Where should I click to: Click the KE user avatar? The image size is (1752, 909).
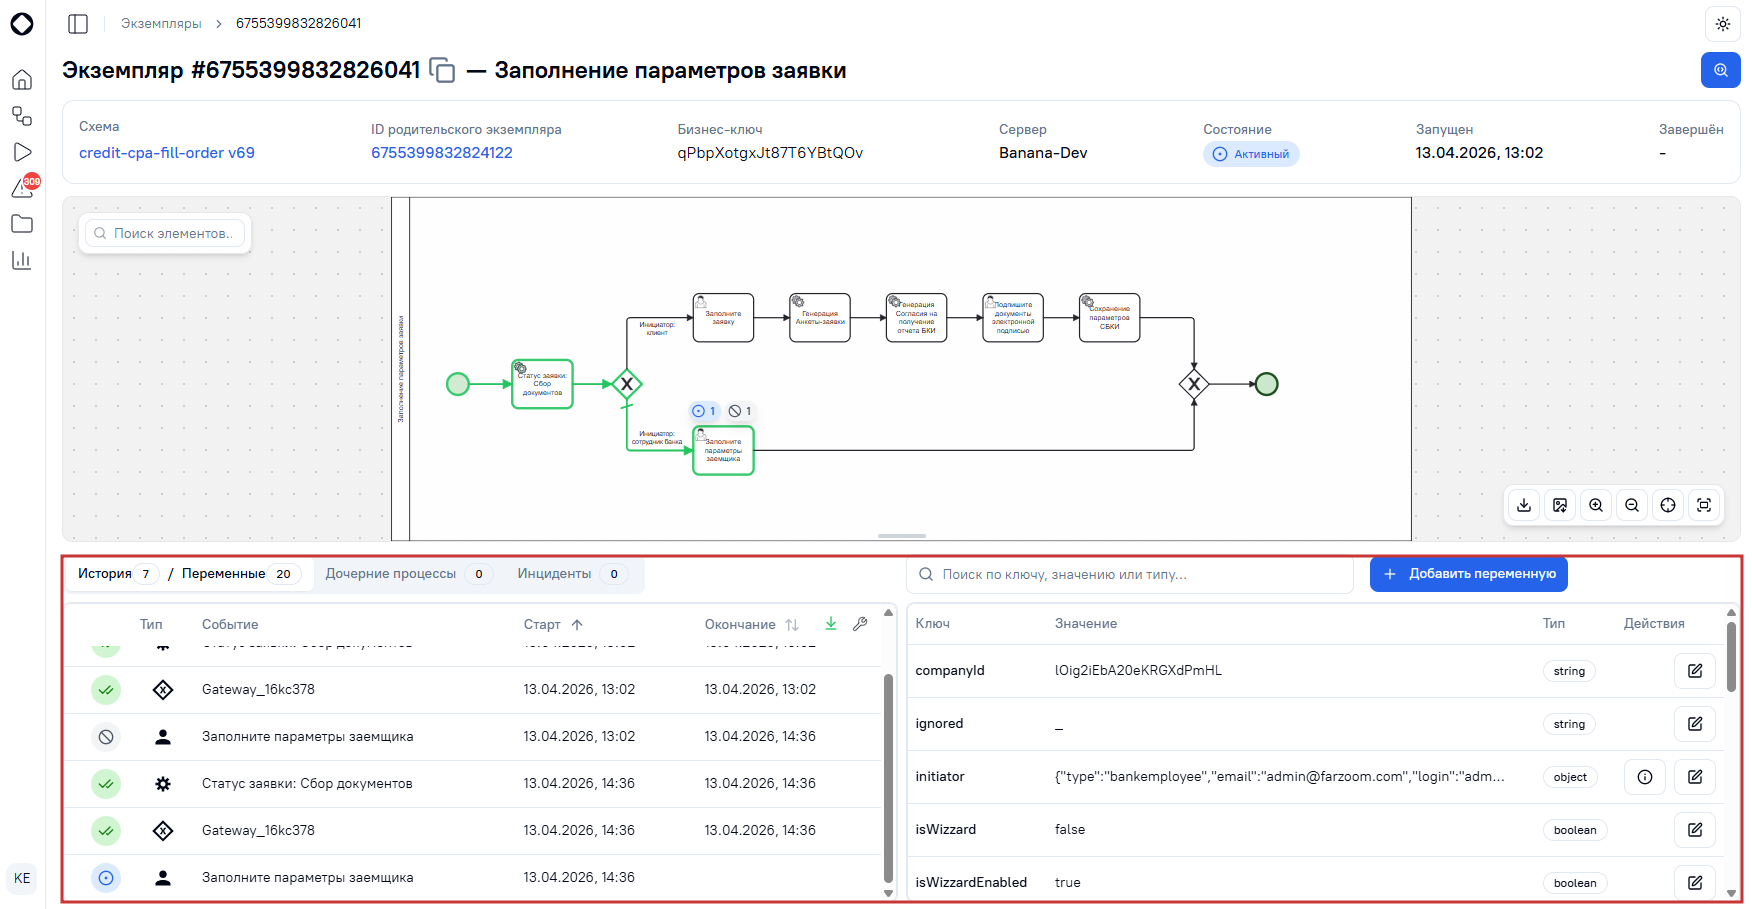pyautogui.click(x=22, y=878)
